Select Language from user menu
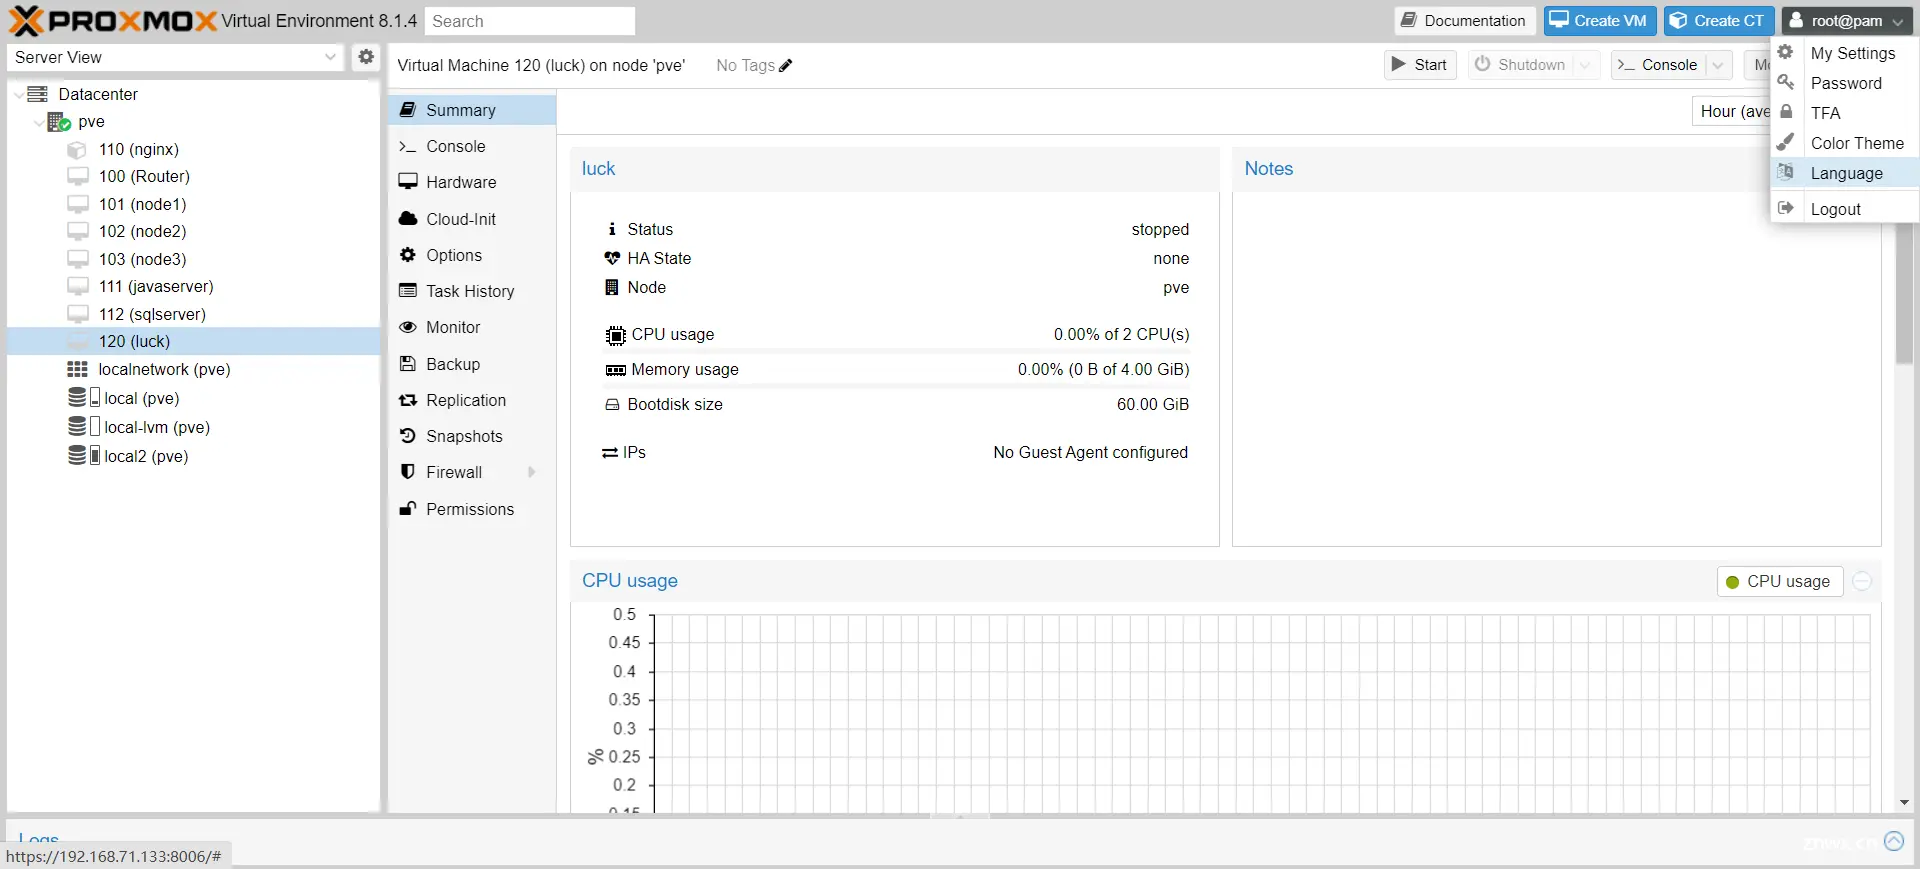The height and width of the screenshot is (869, 1920). tap(1845, 173)
